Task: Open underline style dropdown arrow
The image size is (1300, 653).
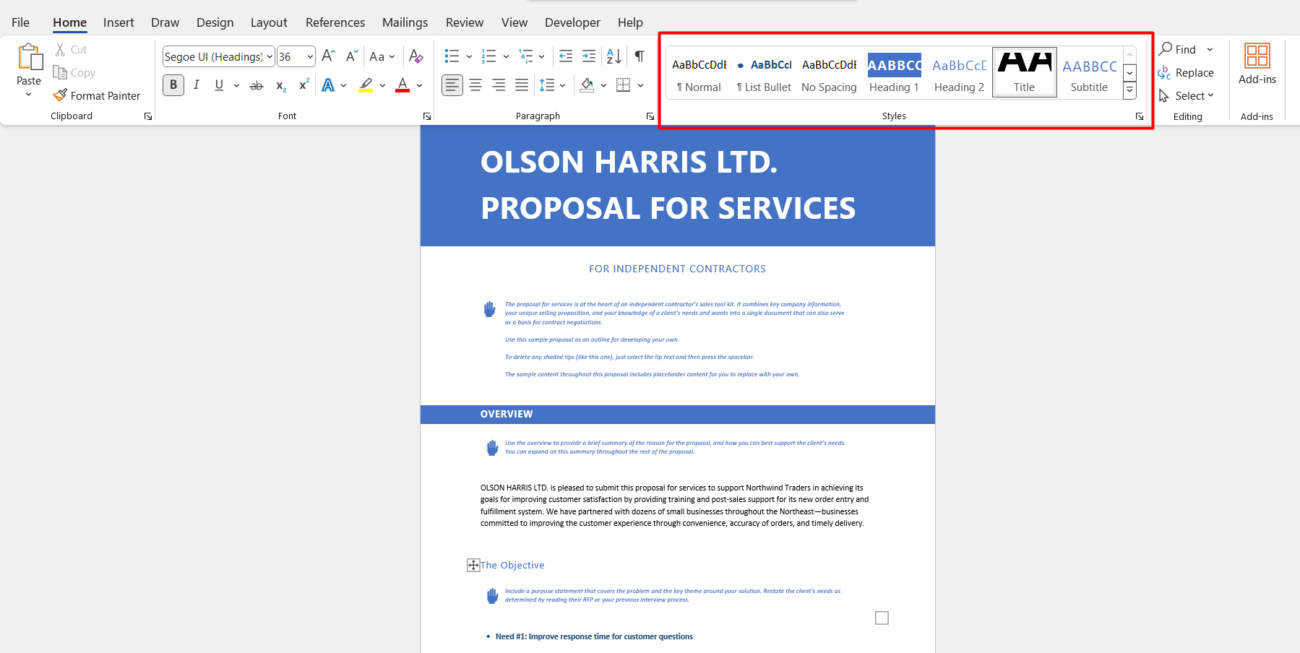Action: 236,85
